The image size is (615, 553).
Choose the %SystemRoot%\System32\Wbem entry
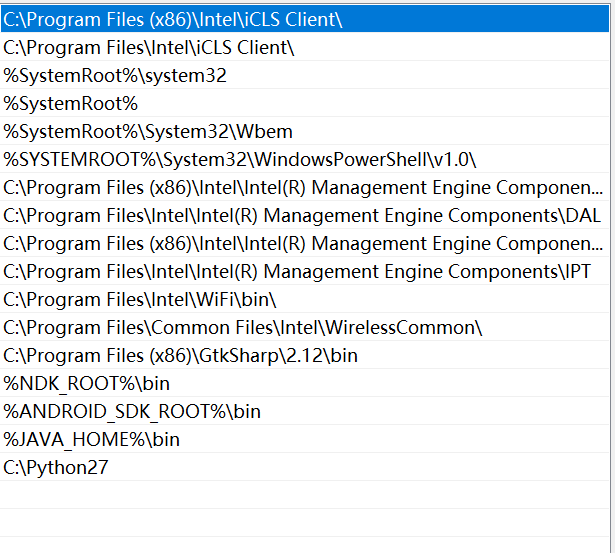click(x=148, y=131)
